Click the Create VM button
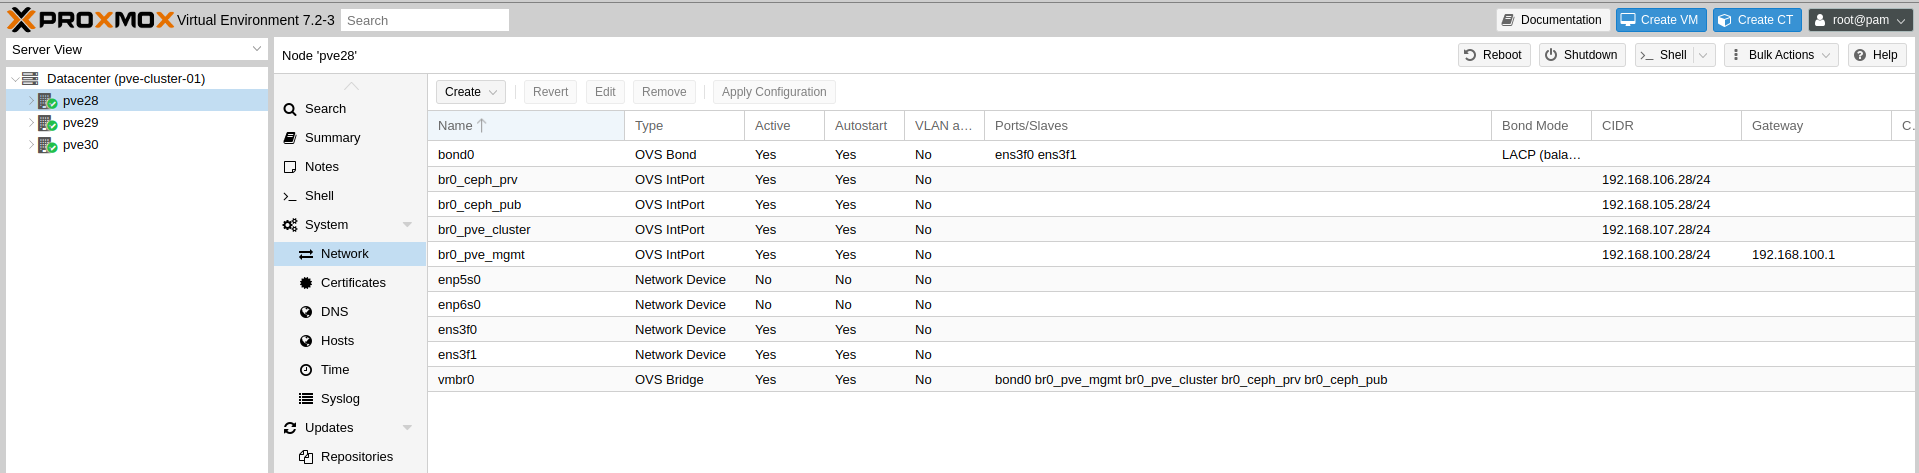The image size is (1919, 473). [x=1659, y=20]
